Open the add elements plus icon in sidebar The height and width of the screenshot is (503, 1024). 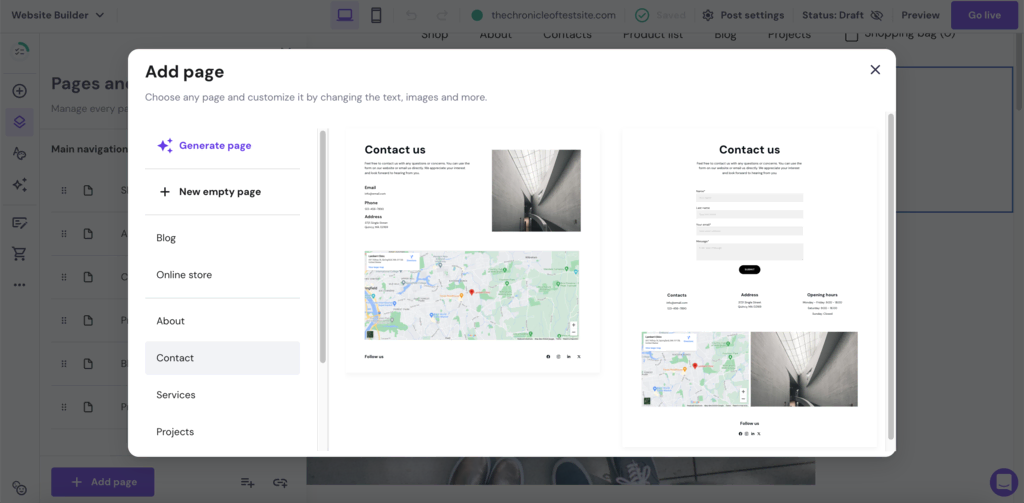(x=20, y=91)
